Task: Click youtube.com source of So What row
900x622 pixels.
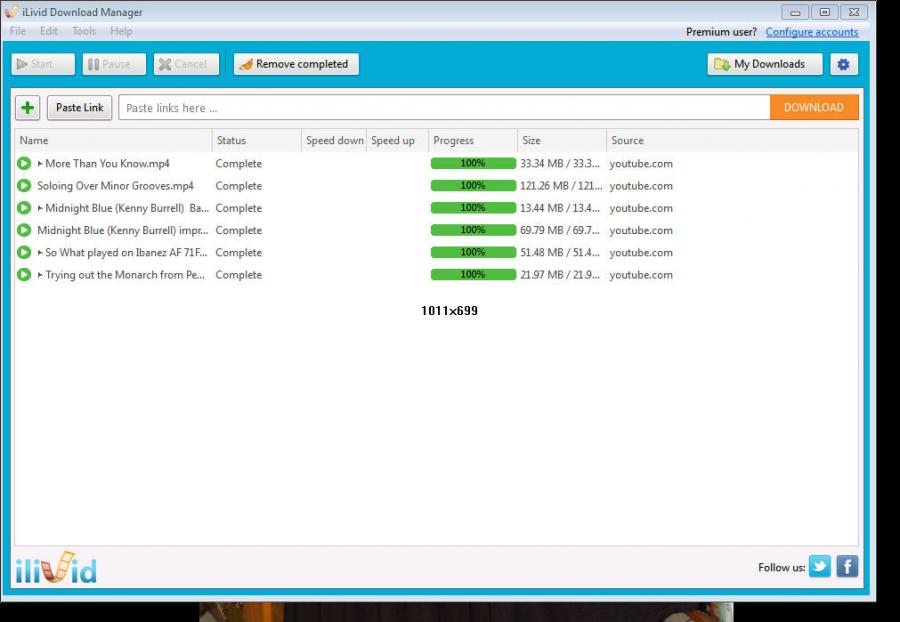Action: click(x=641, y=252)
